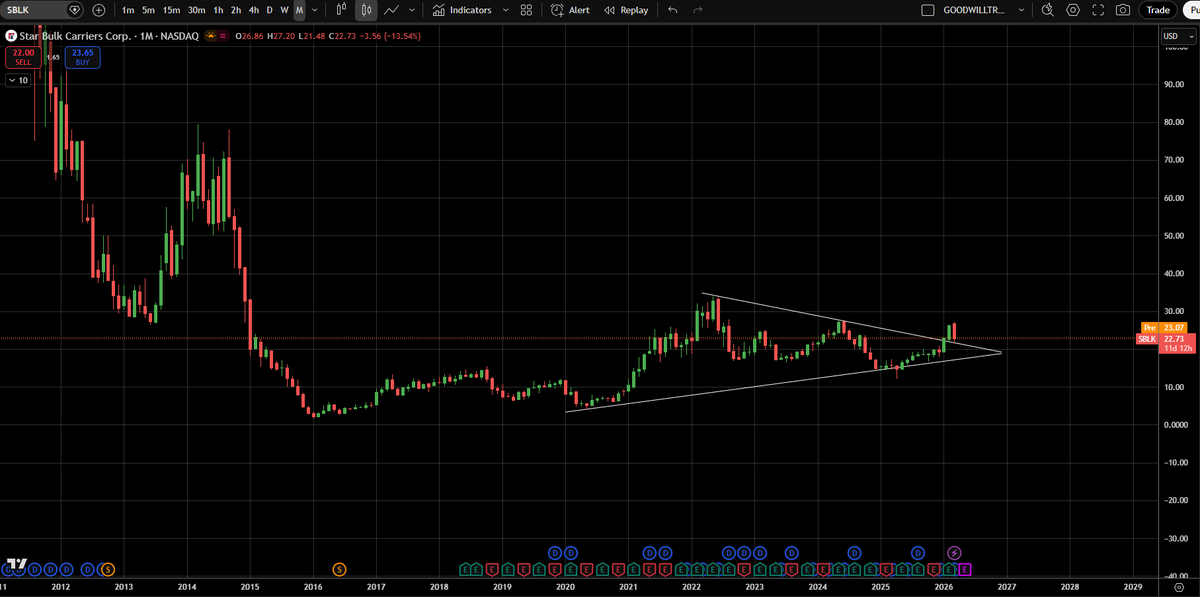1200x597 pixels.
Task: Select the 15m timeframe
Action: [171, 10]
